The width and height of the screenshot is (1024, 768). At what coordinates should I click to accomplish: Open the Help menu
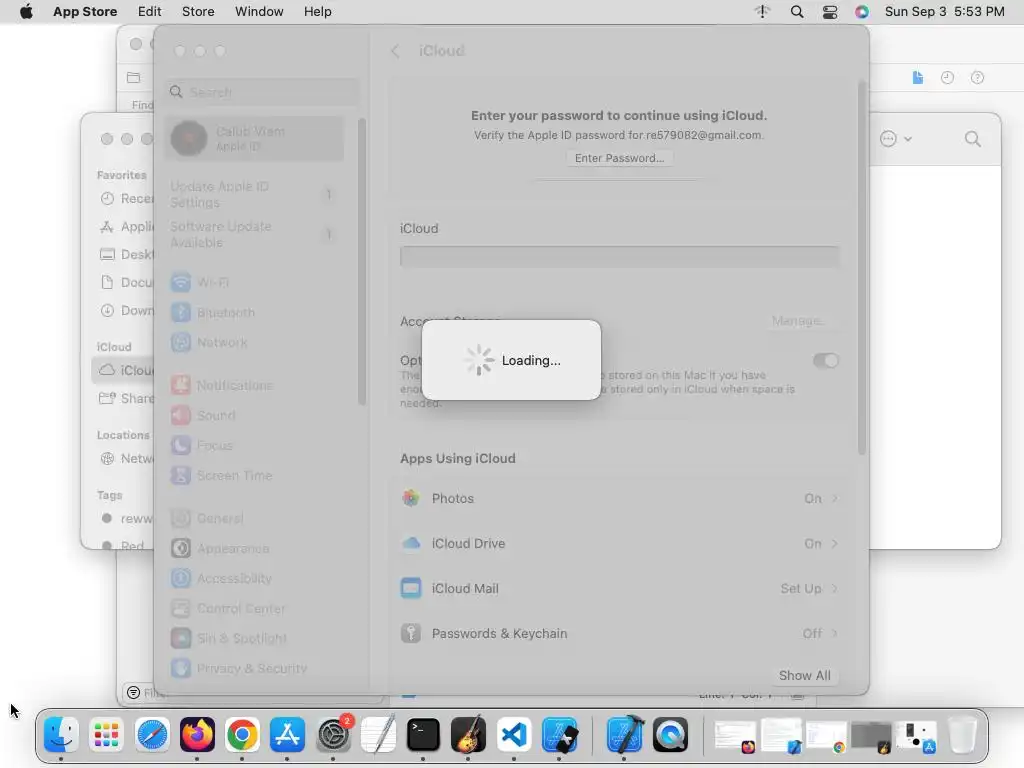[x=317, y=12]
